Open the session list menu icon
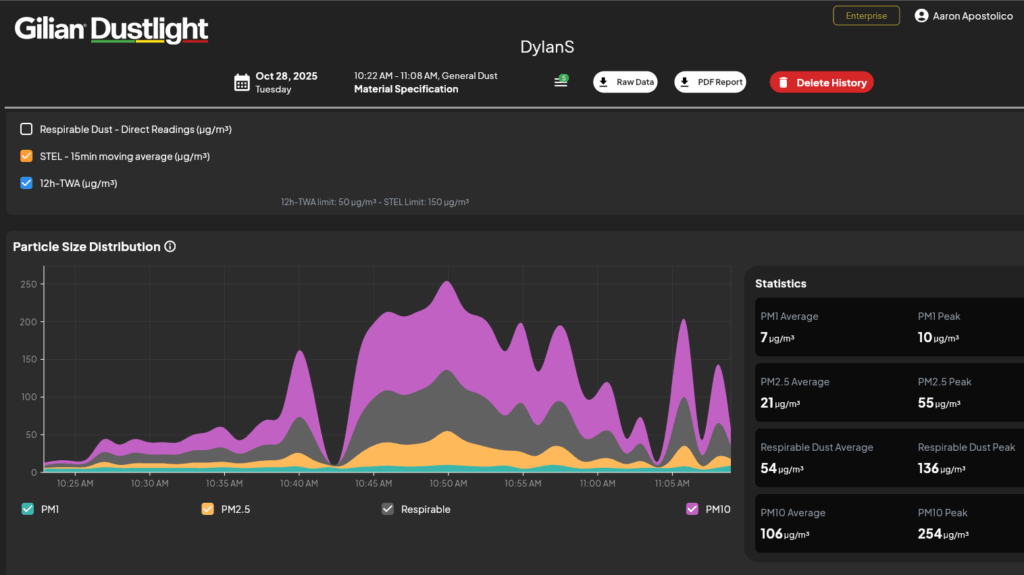1024x575 pixels. pyautogui.click(x=561, y=81)
